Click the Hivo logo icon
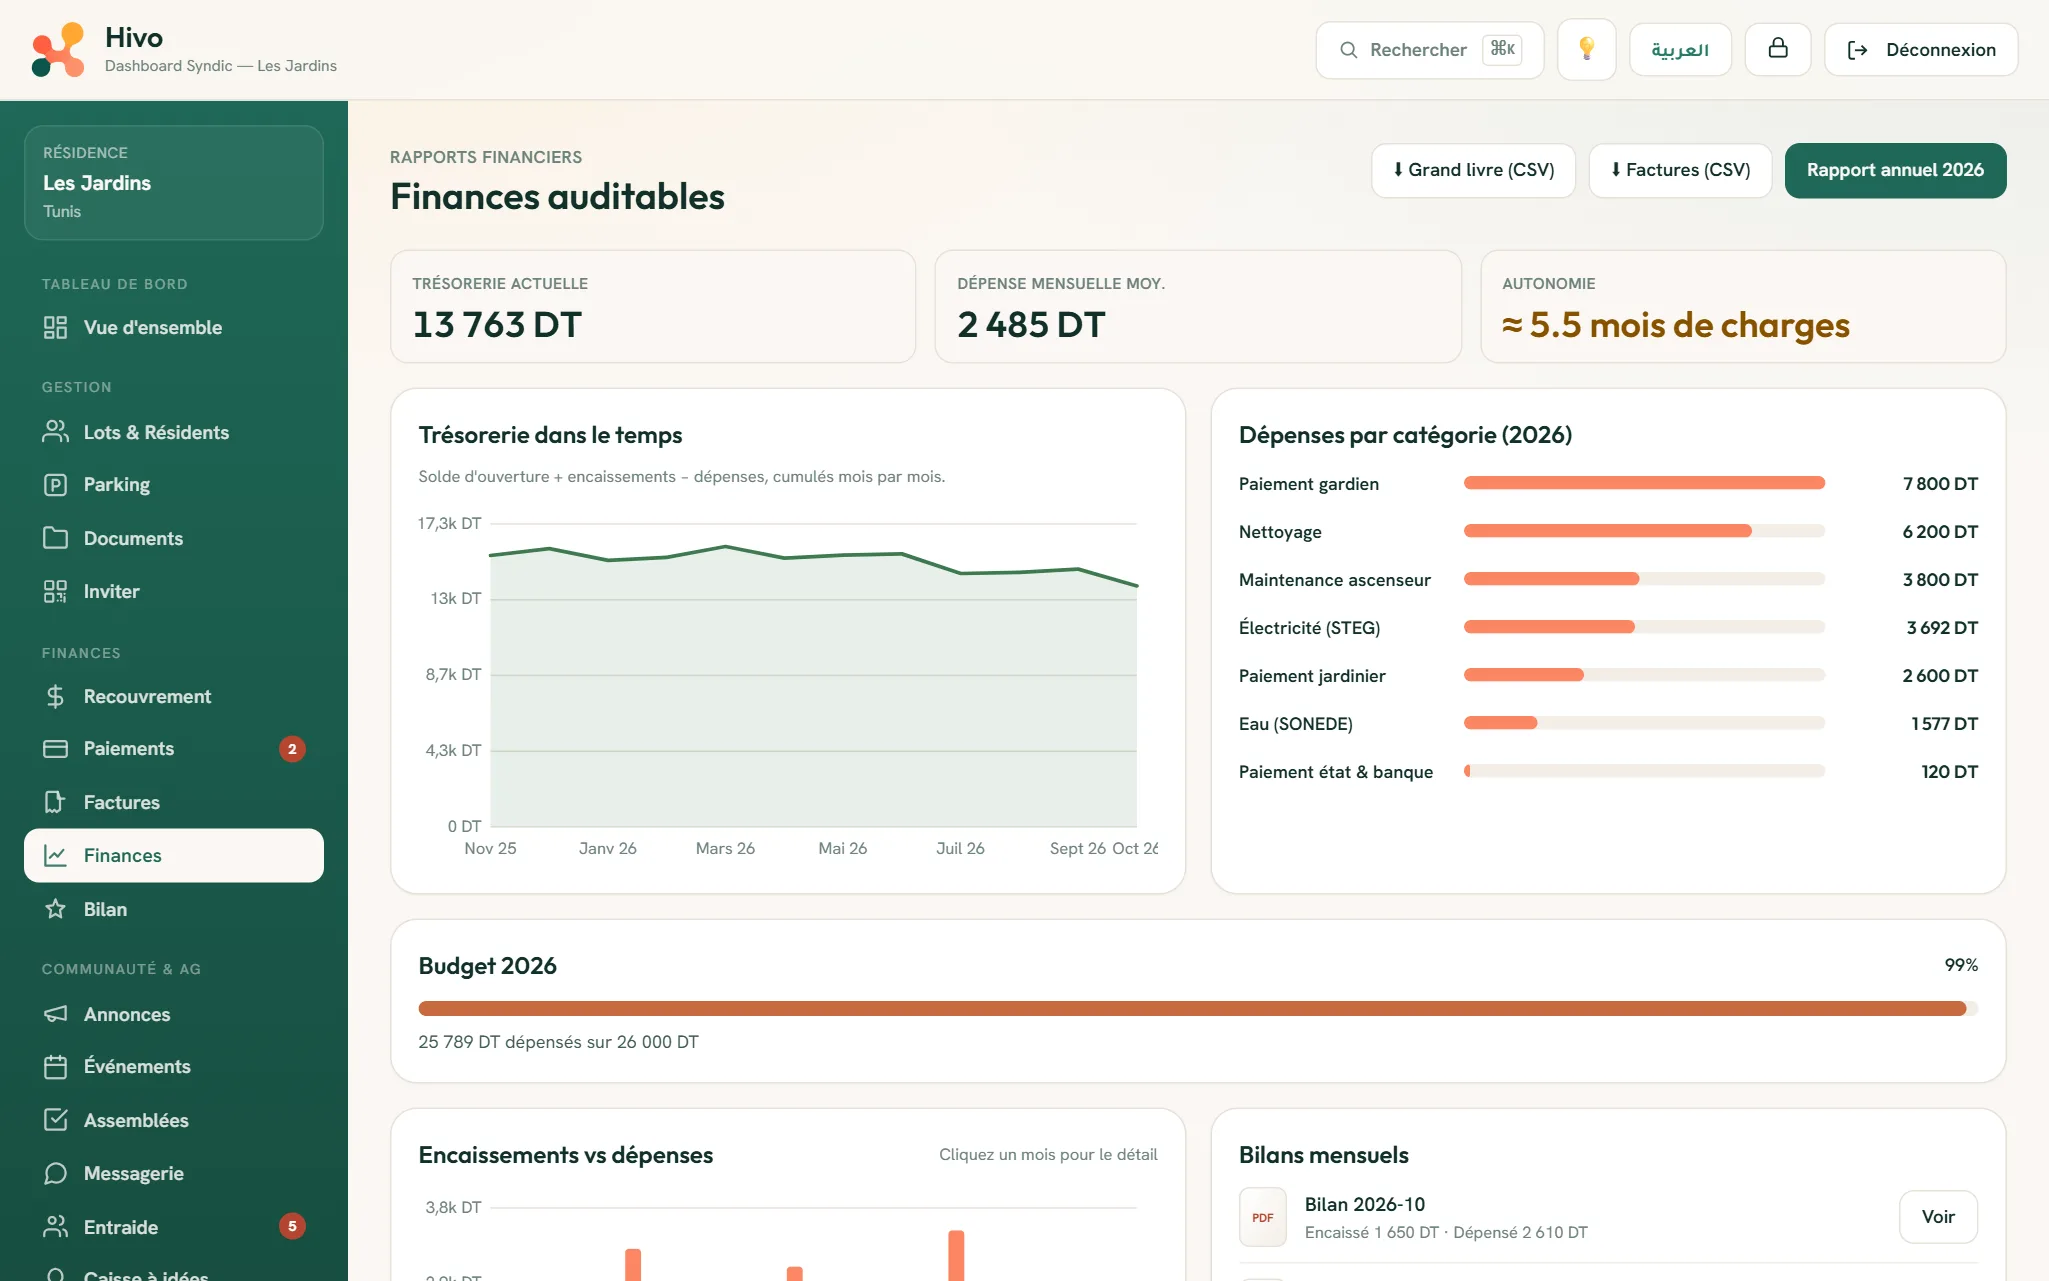The height and width of the screenshot is (1281, 2049). click(58, 50)
